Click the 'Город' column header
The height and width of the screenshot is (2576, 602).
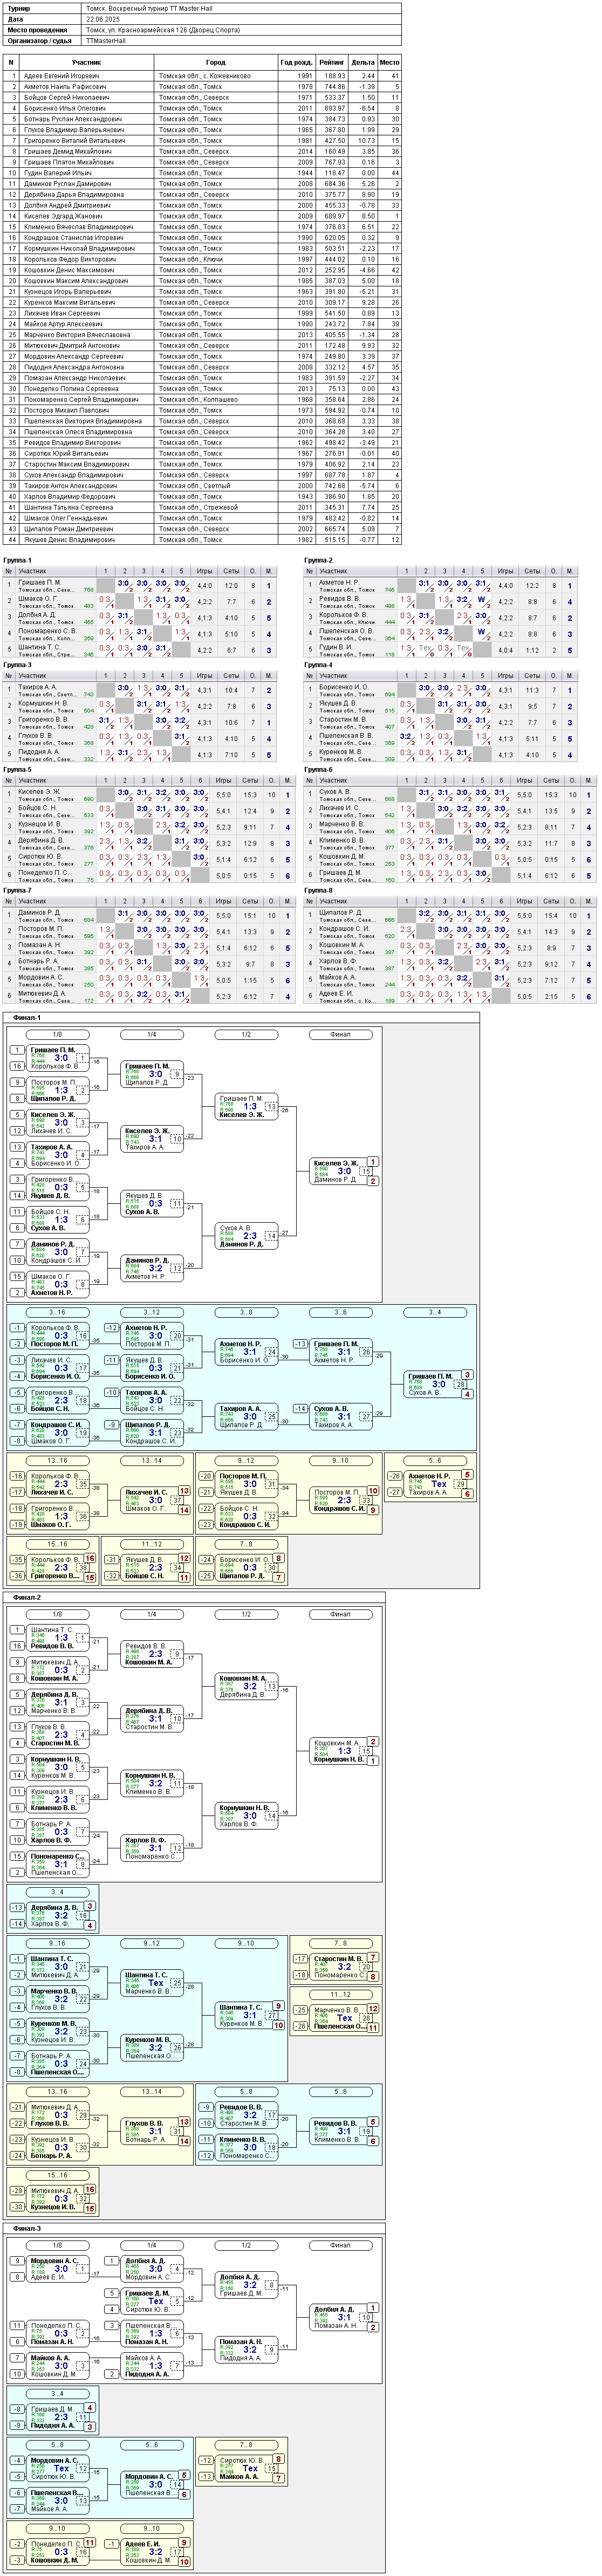coord(216,62)
